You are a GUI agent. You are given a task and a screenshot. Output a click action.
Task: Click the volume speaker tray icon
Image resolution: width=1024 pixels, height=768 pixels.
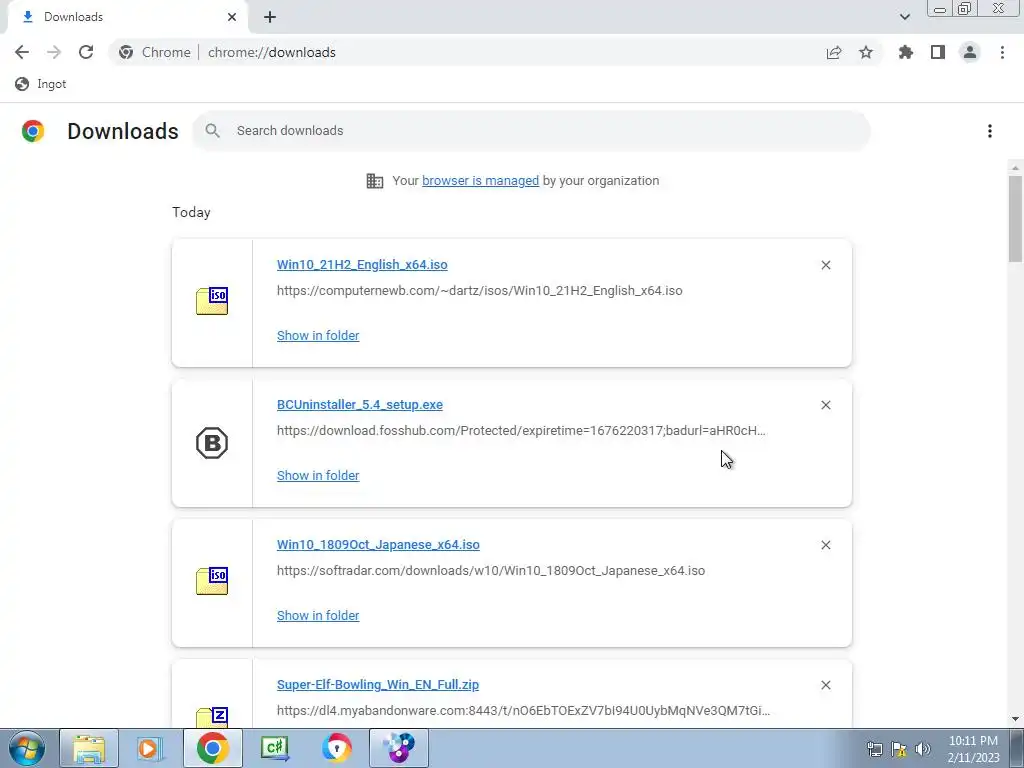point(923,749)
